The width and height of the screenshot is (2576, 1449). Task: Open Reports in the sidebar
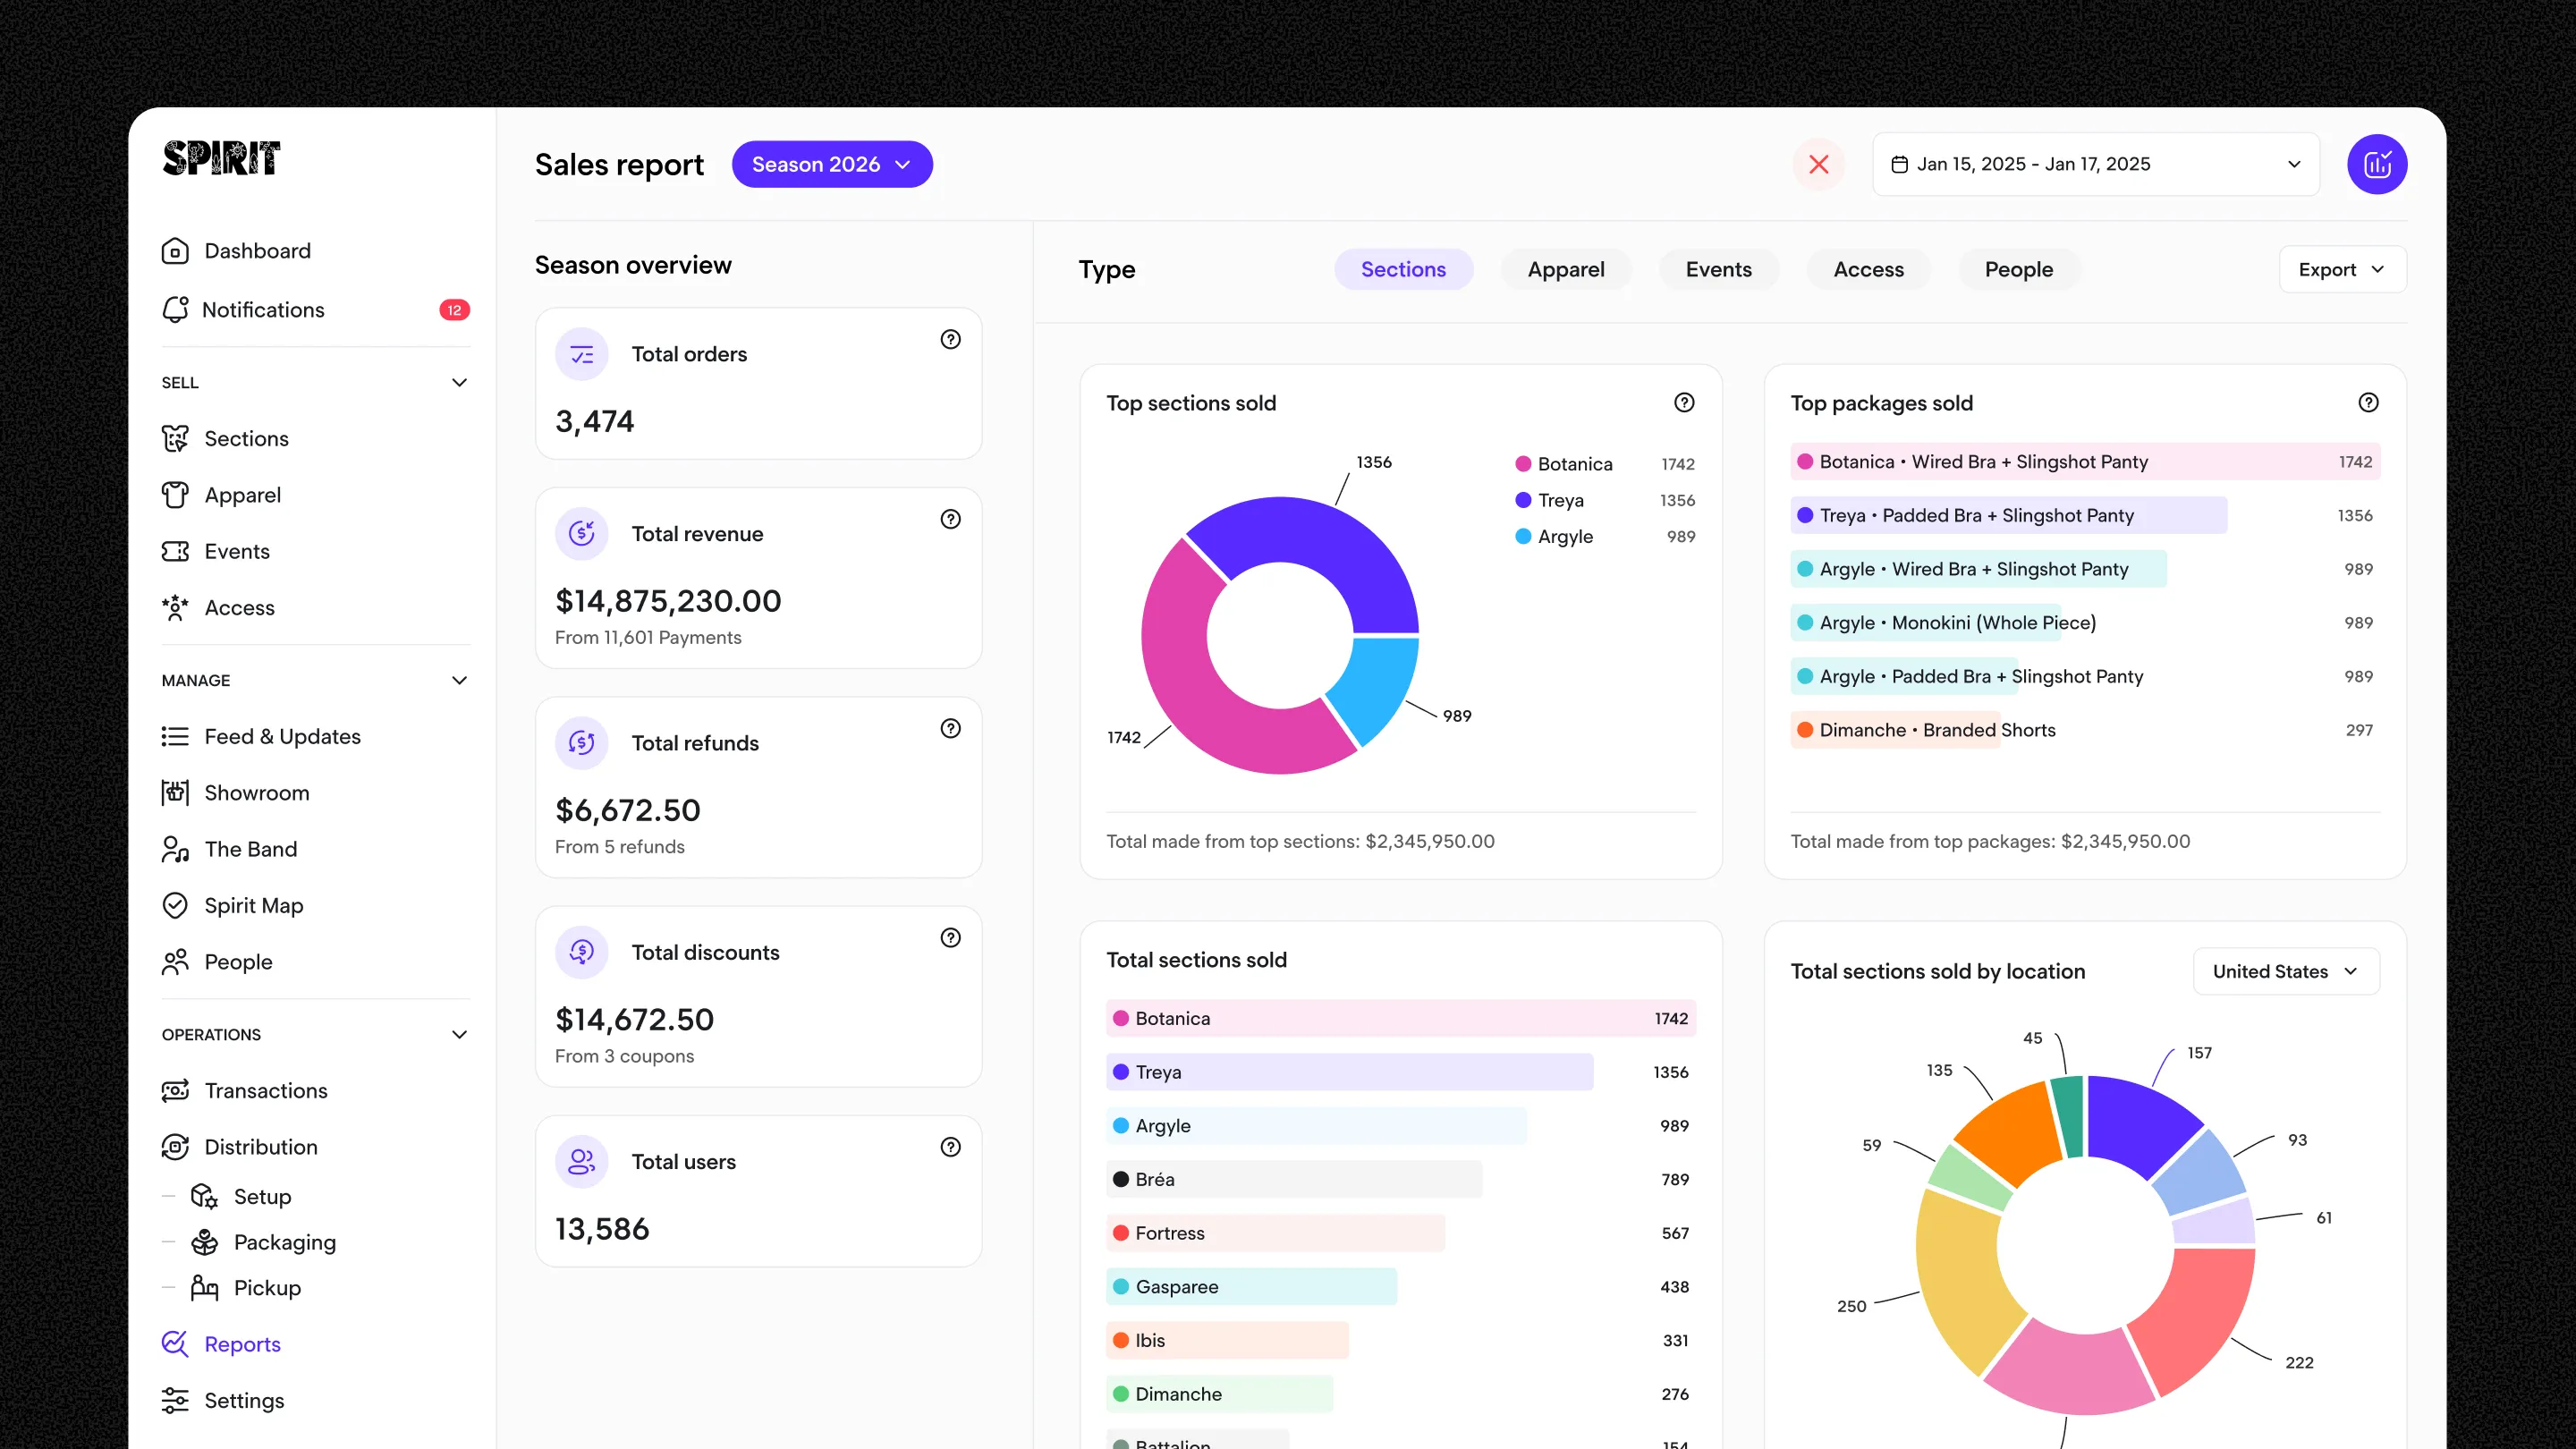click(242, 1344)
